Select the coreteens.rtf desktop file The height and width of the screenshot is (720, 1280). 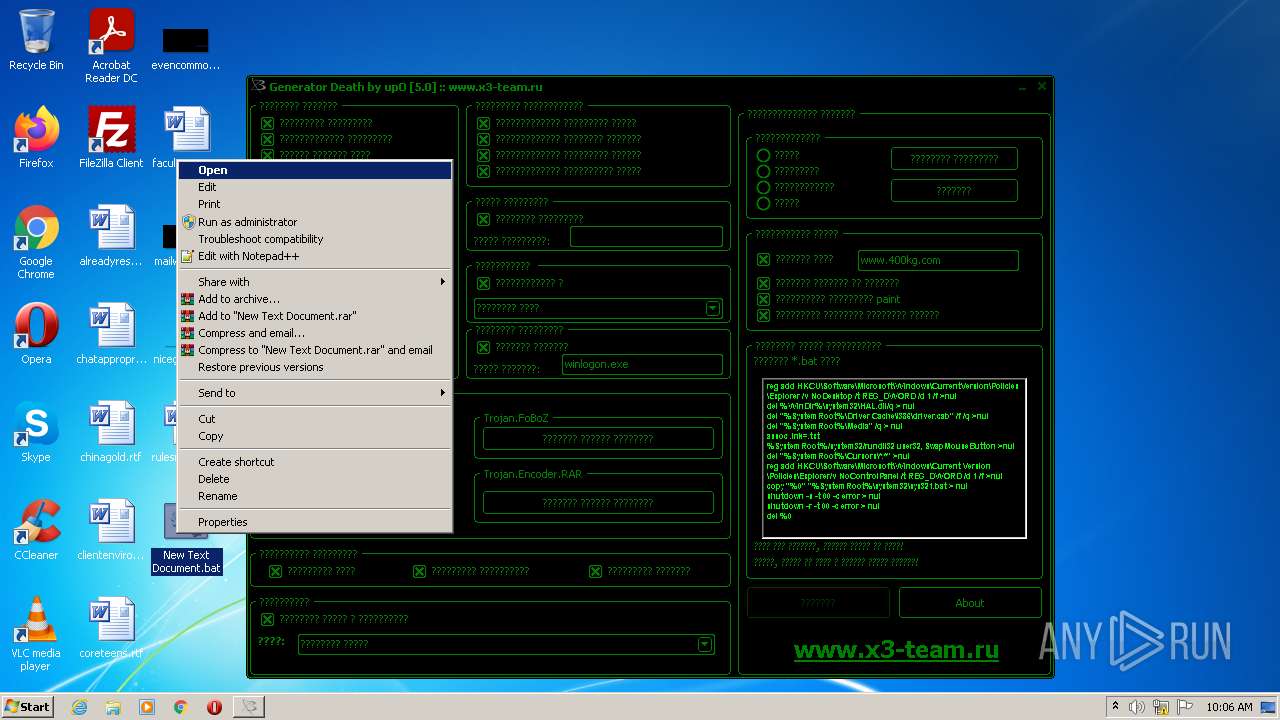[x=111, y=627]
